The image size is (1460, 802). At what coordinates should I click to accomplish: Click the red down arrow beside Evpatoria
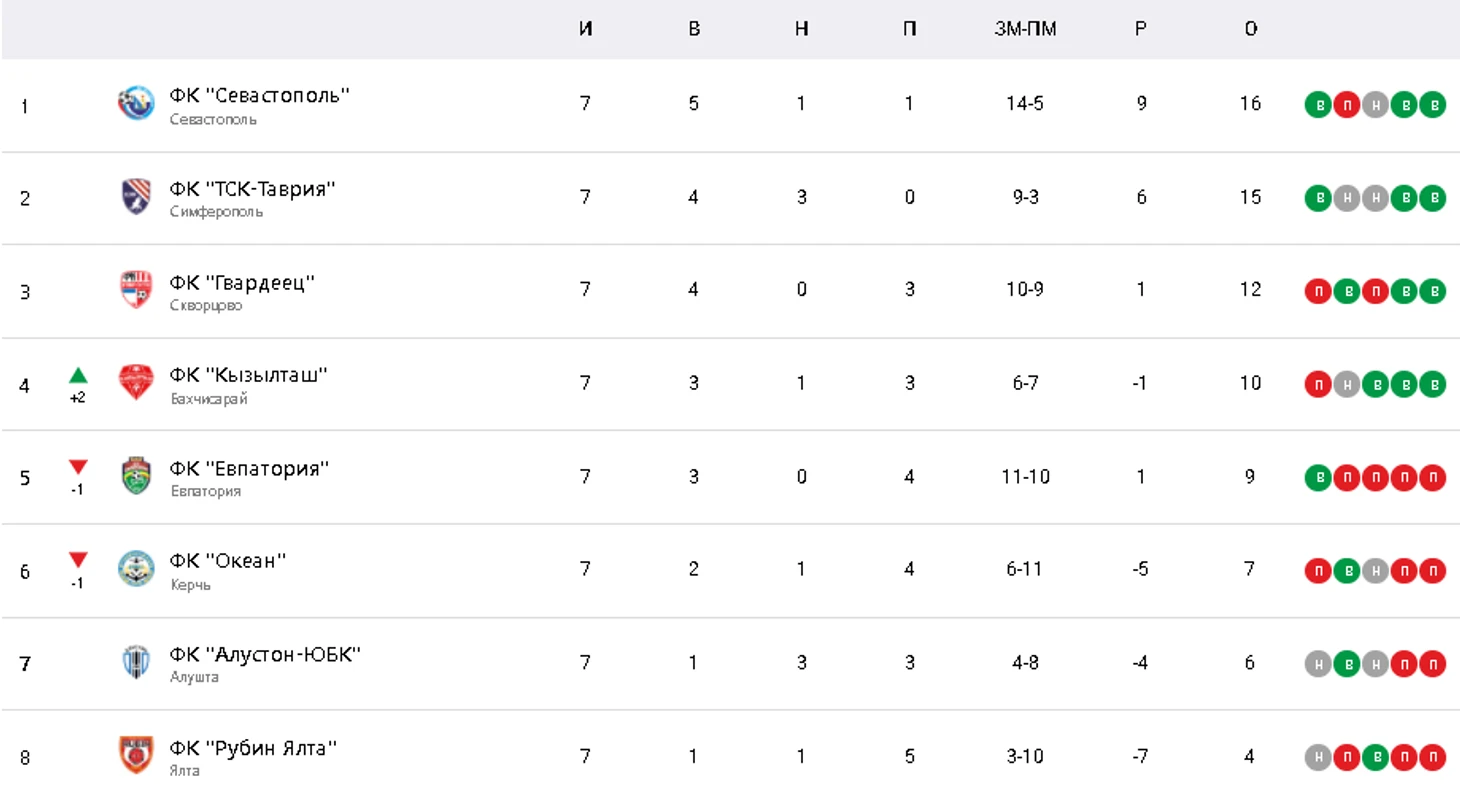pyautogui.click(x=78, y=468)
